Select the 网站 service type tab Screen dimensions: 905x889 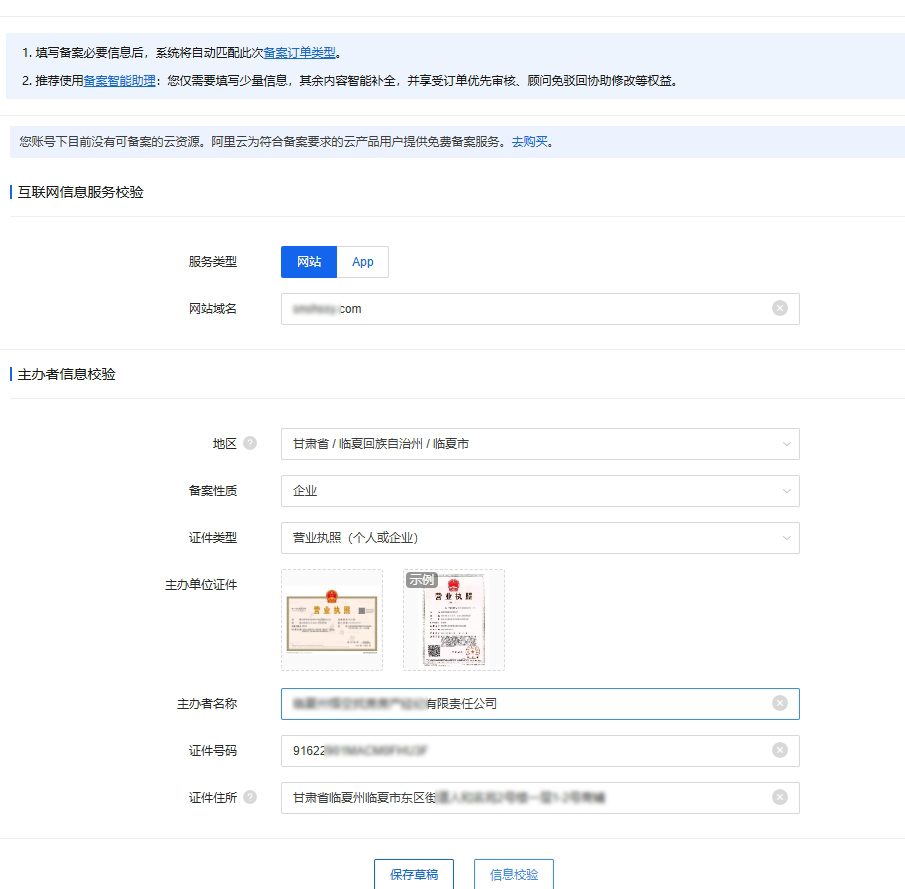tap(308, 261)
